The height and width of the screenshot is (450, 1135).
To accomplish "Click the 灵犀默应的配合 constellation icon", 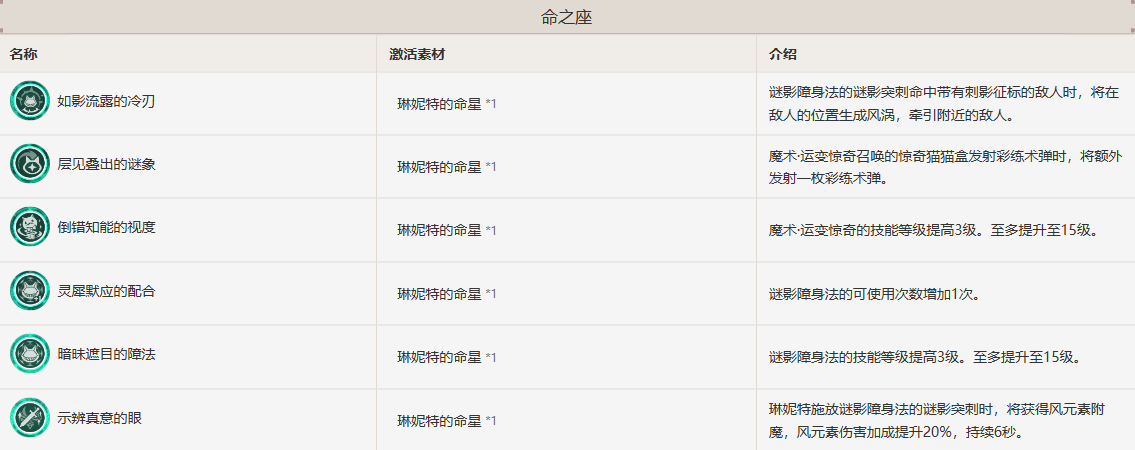I will 30,292.
